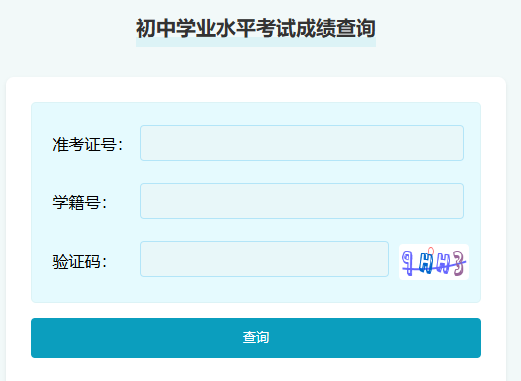Image resolution: width=521 pixels, height=381 pixels.
Task: Click the 初中 characters in the title
Action: click(x=156, y=29)
